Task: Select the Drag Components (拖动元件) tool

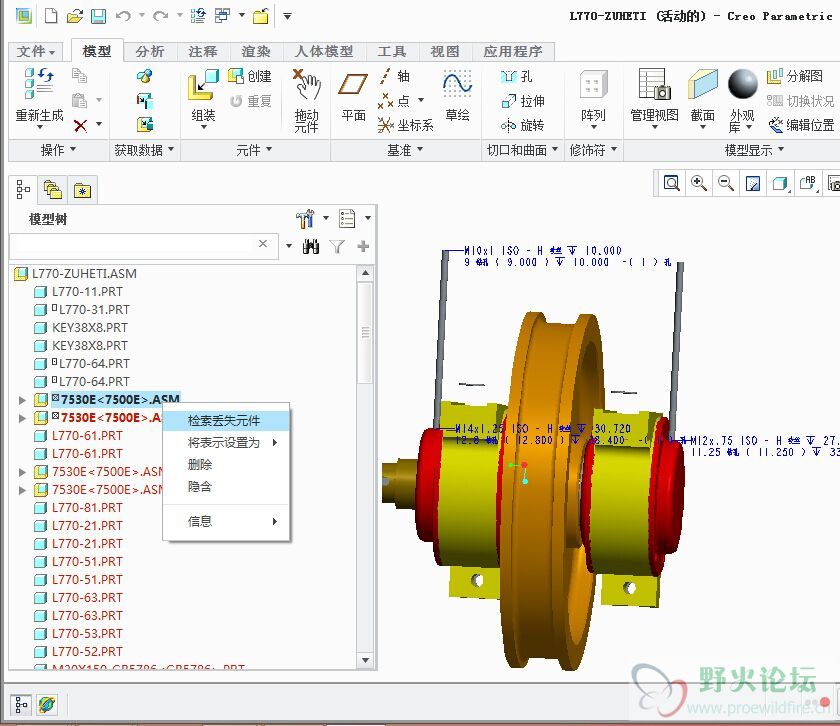Action: point(306,101)
